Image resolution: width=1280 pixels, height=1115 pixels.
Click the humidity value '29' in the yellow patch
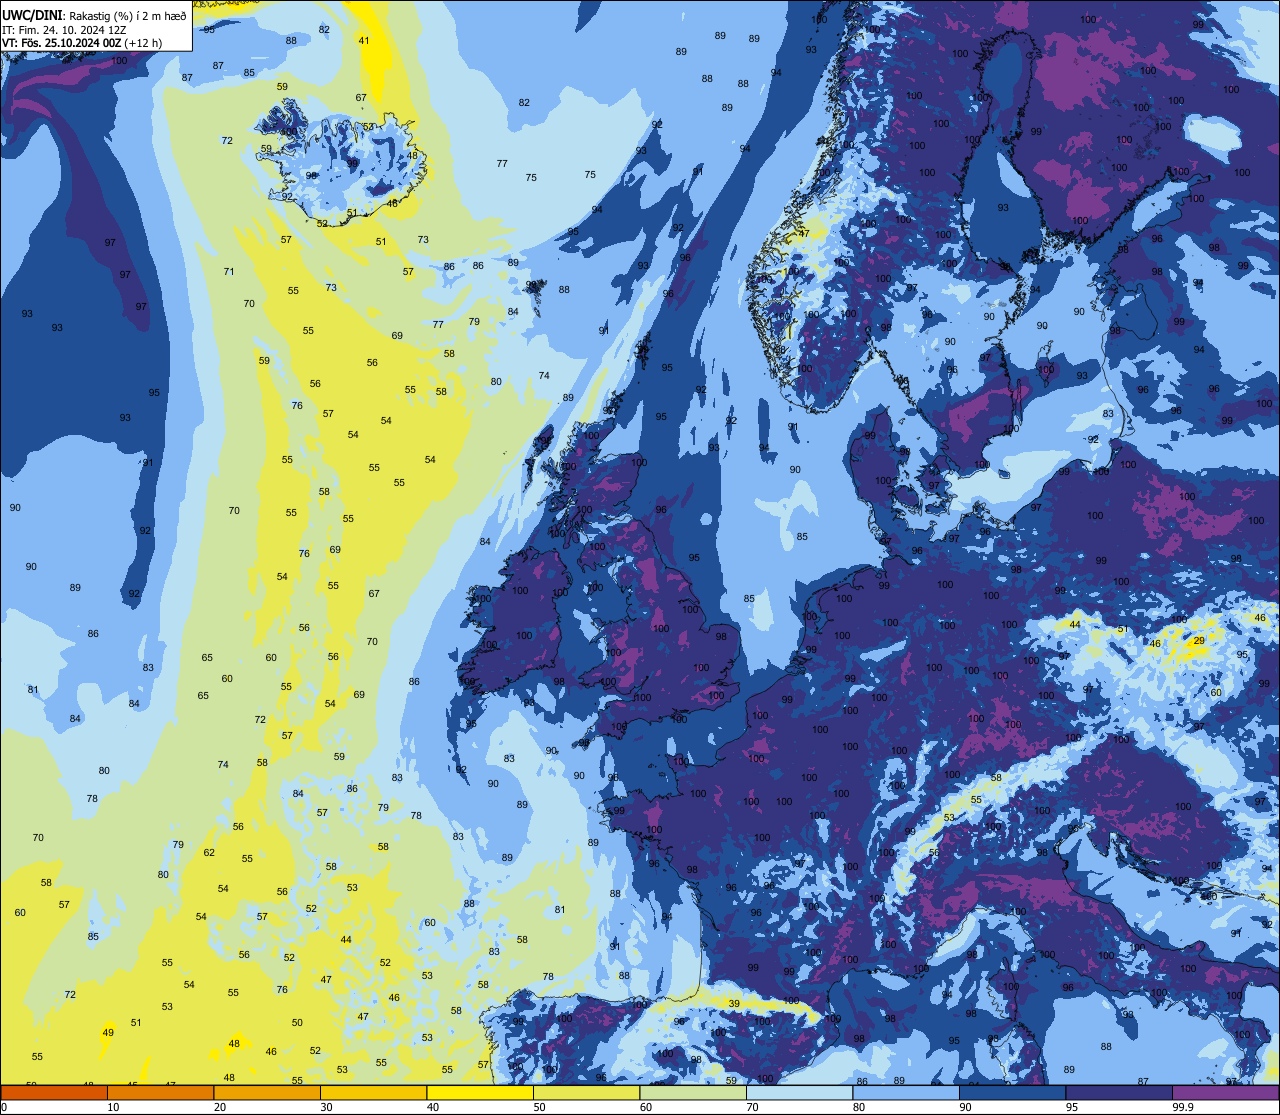1200,640
